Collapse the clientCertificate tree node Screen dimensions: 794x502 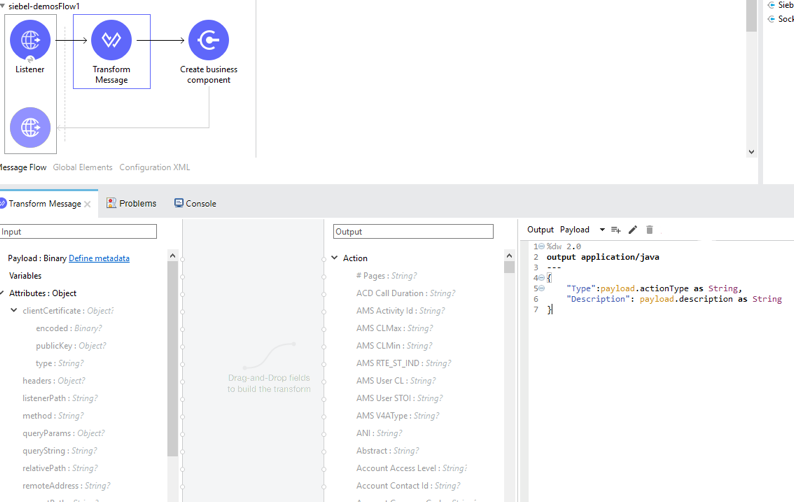pos(14,311)
